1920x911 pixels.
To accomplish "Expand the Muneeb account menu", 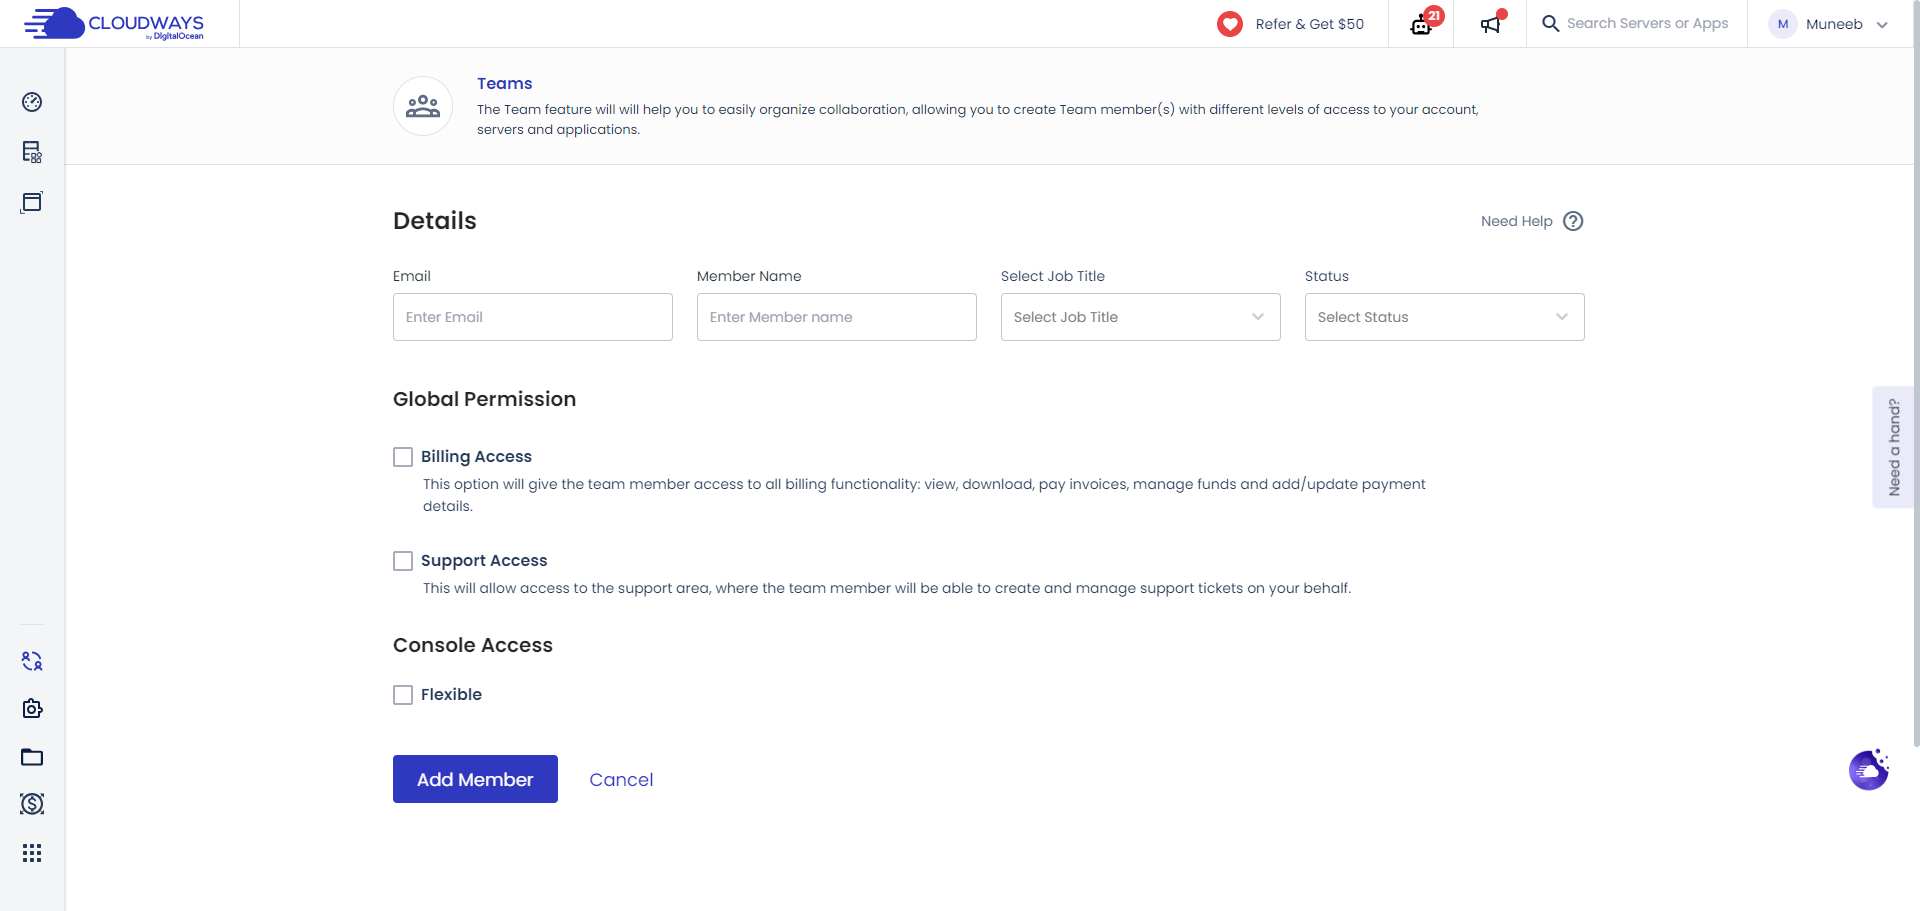I will click(1830, 24).
